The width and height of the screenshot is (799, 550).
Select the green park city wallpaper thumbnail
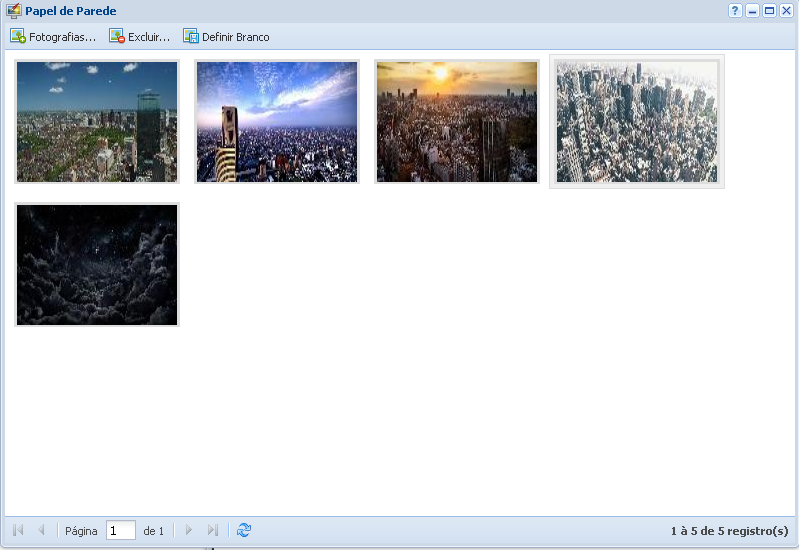tap(97, 122)
